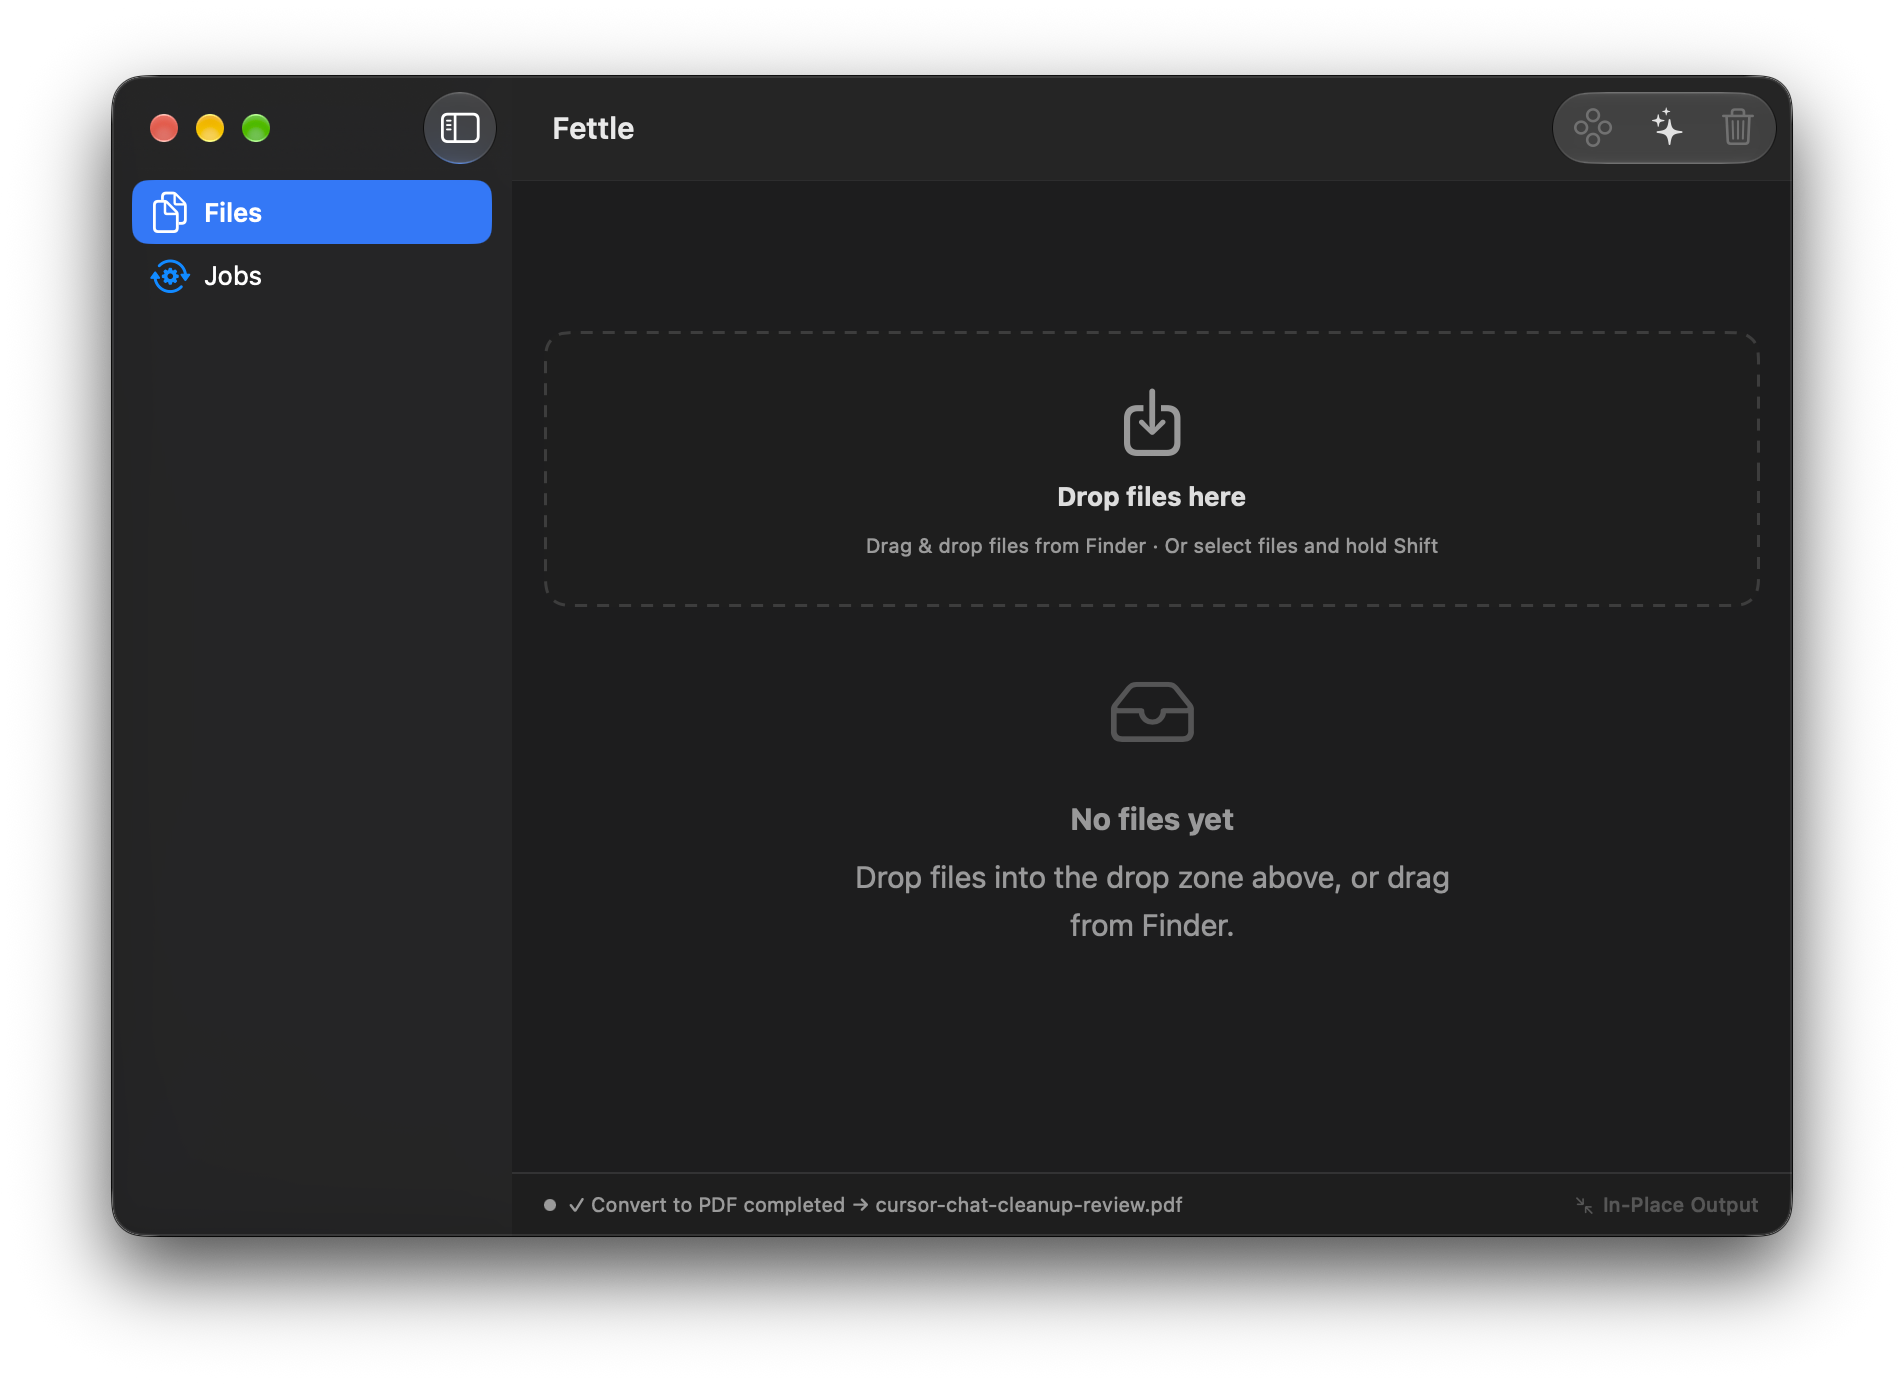This screenshot has height=1384, width=1904.
Task: Click the trash icon to clear files
Action: [x=1738, y=128]
